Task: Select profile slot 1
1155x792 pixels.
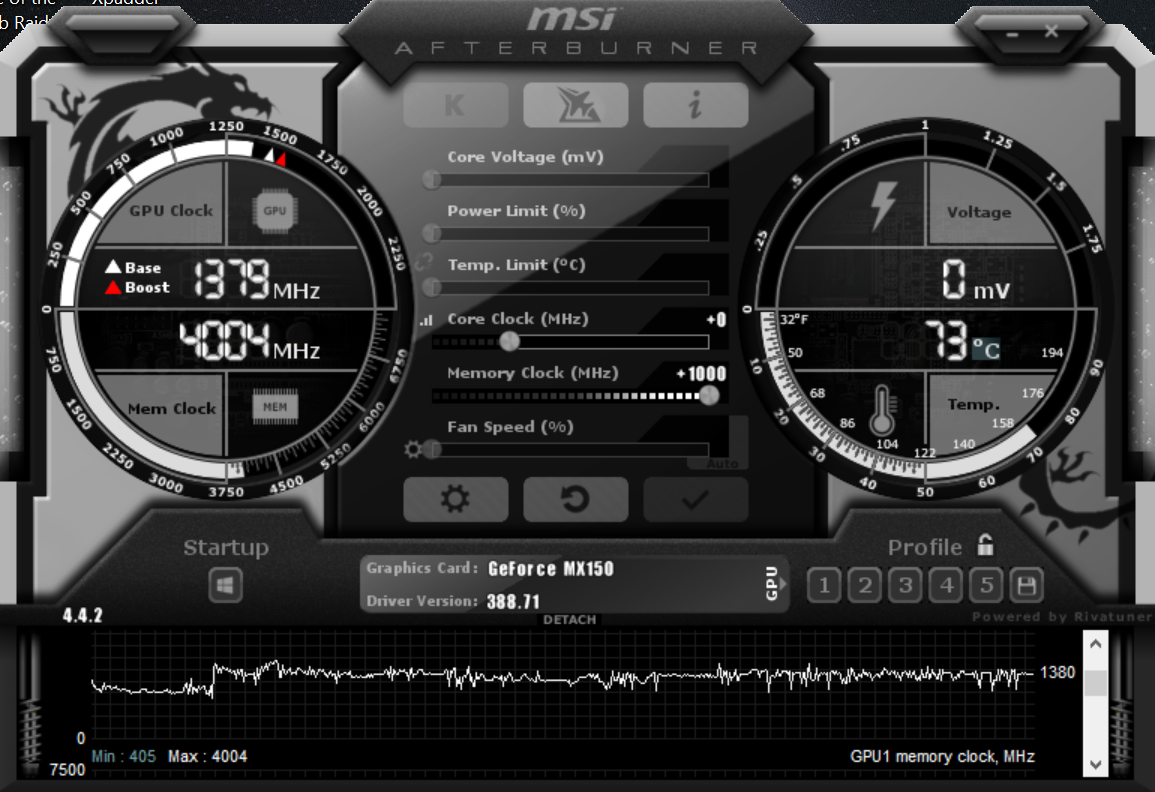Action: [x=824, y=586]
